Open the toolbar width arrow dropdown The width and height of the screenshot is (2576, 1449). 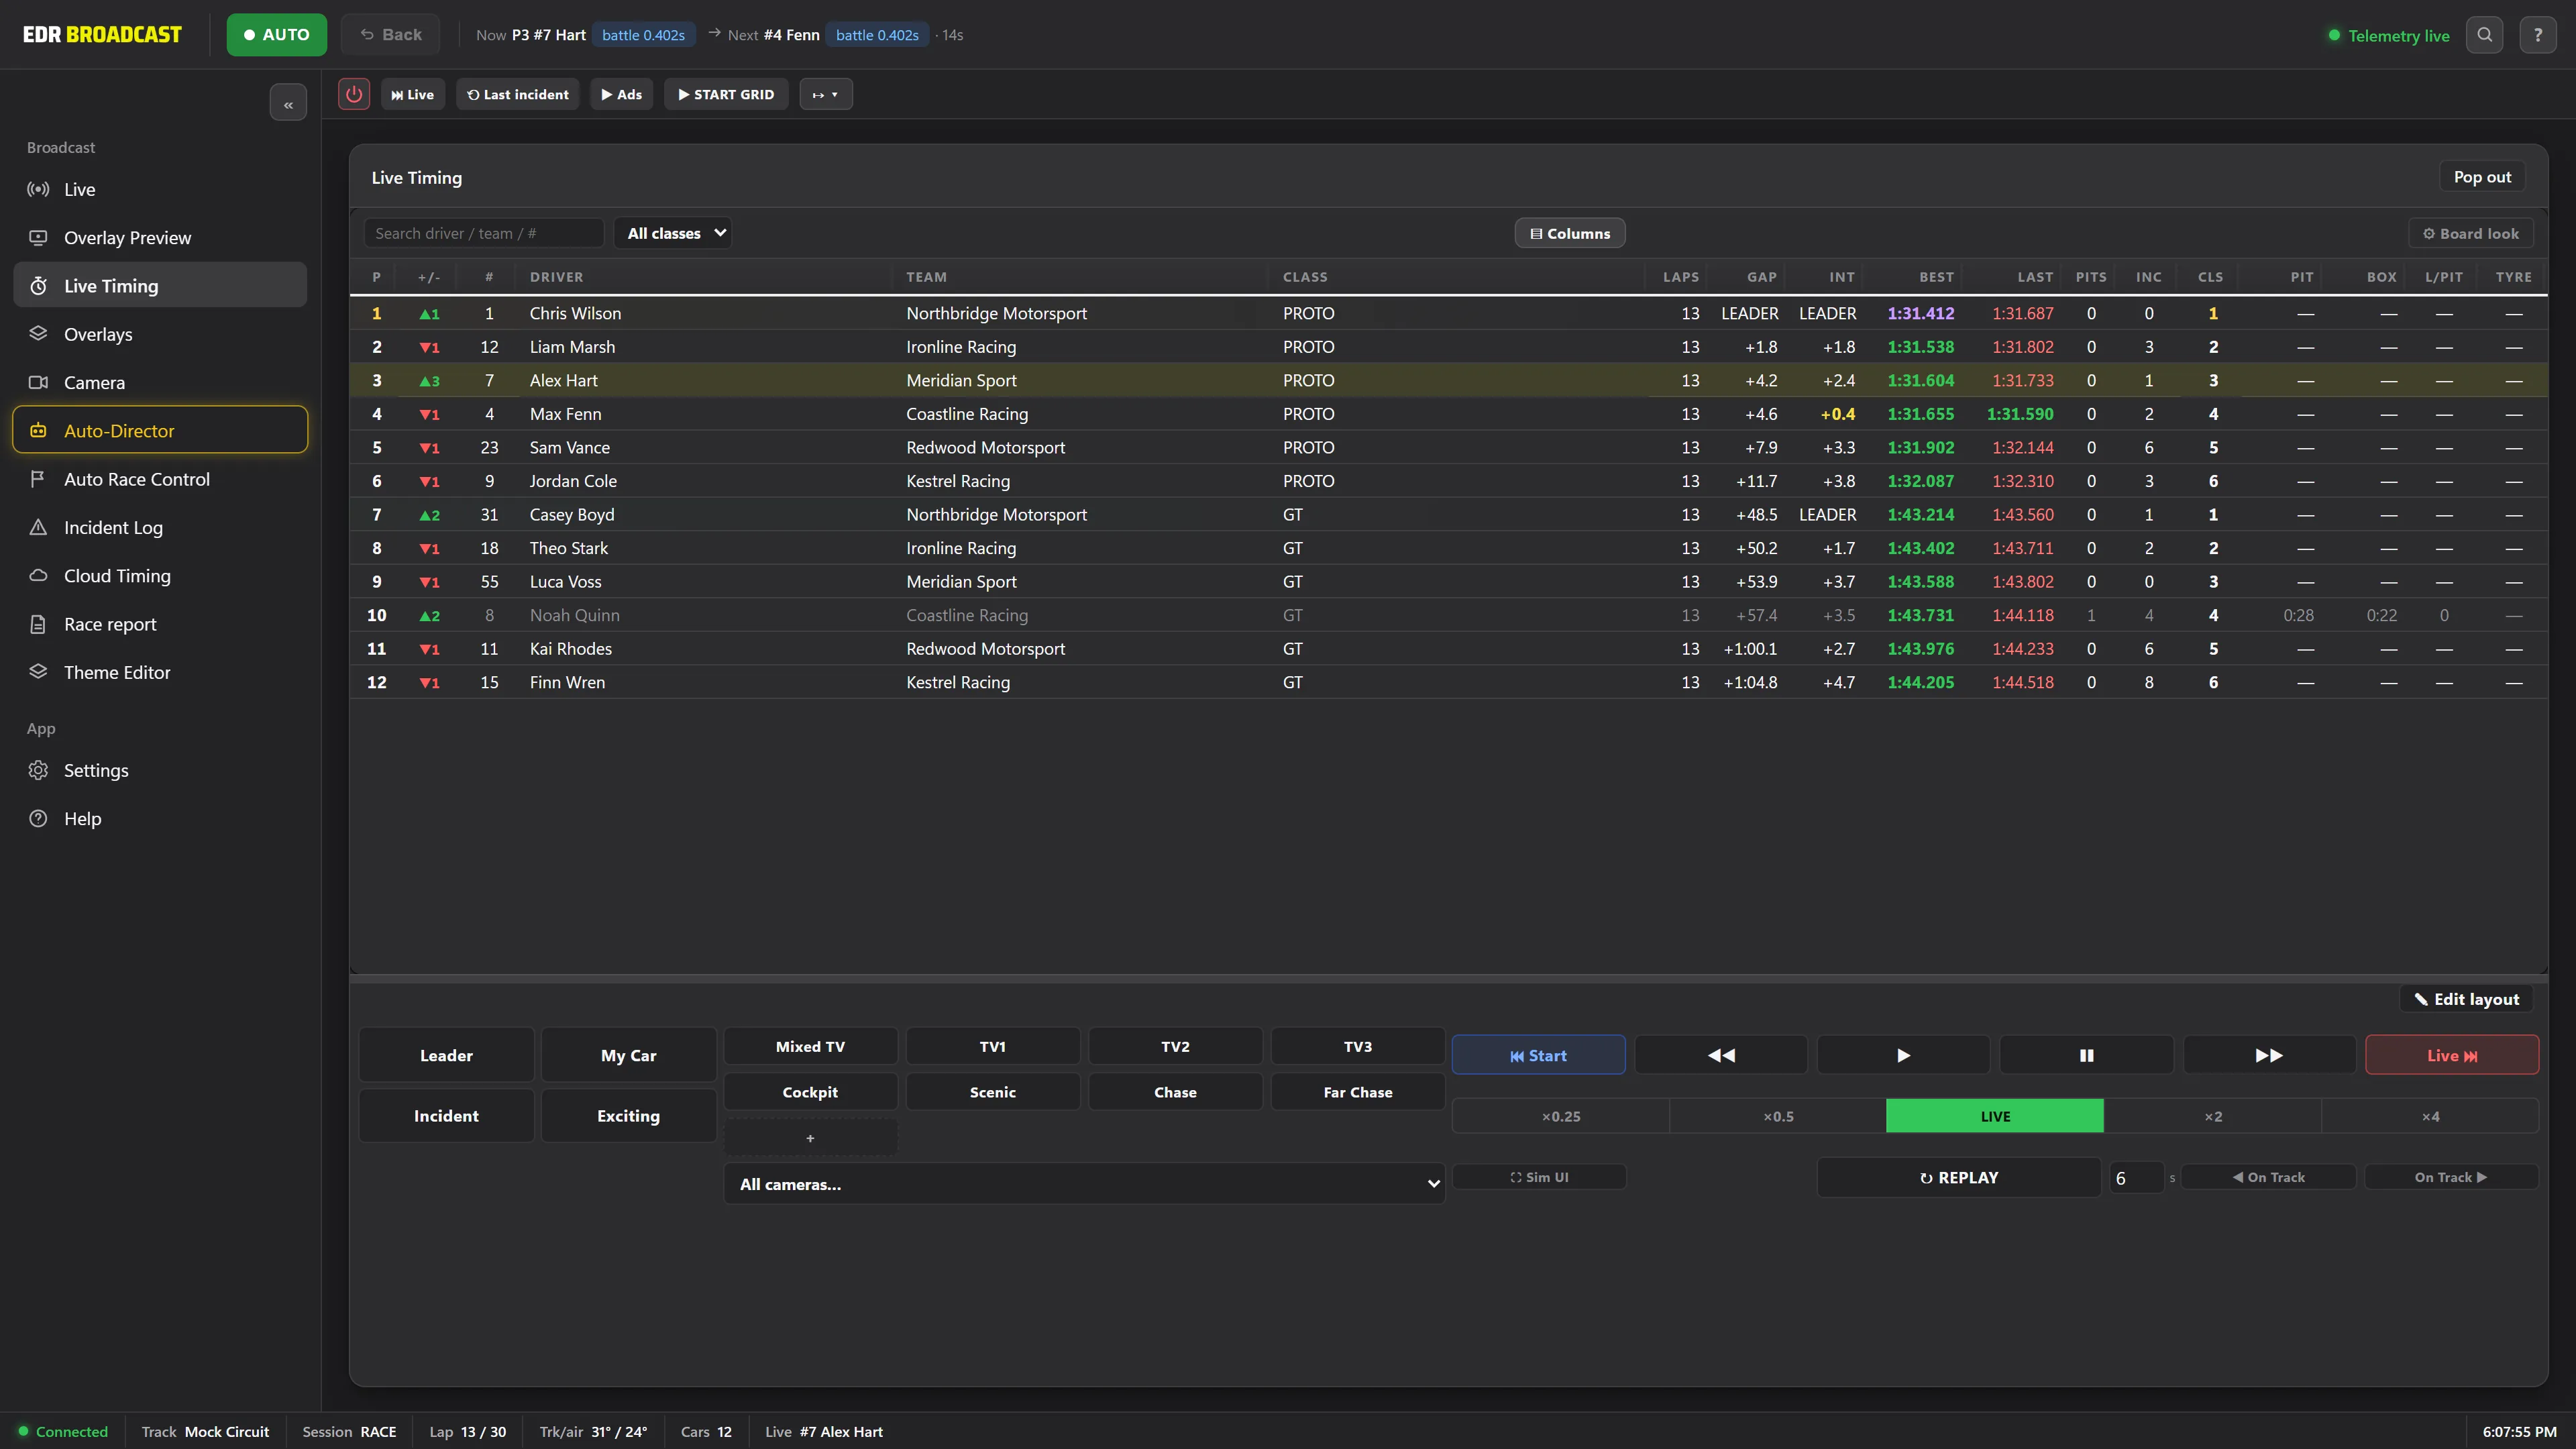826,94
